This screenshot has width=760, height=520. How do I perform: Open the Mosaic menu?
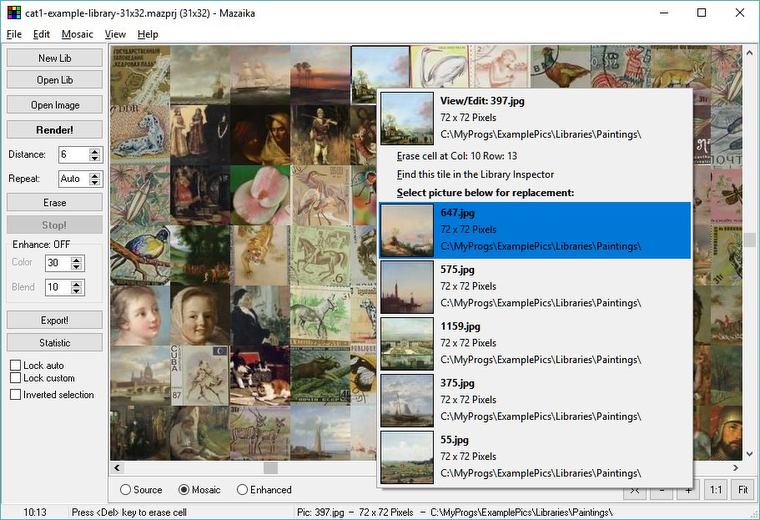click(77, 34)
